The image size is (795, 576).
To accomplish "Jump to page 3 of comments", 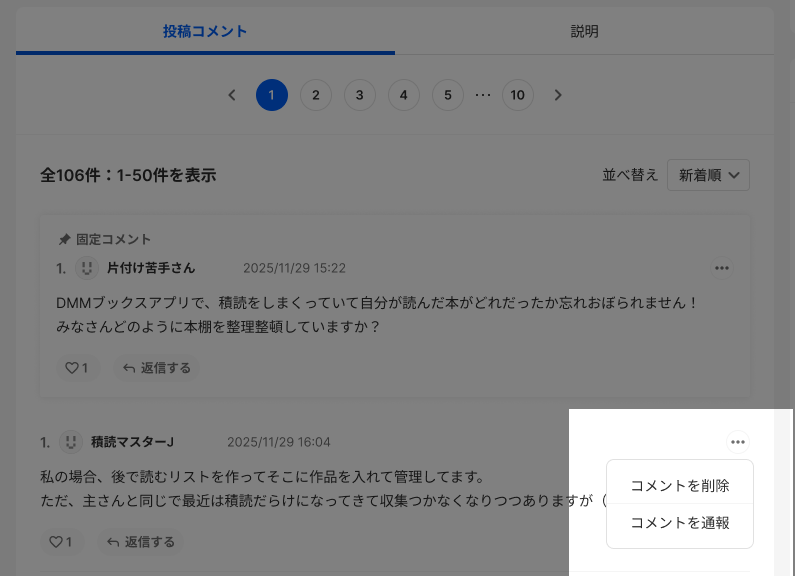I will click(360, 95).
